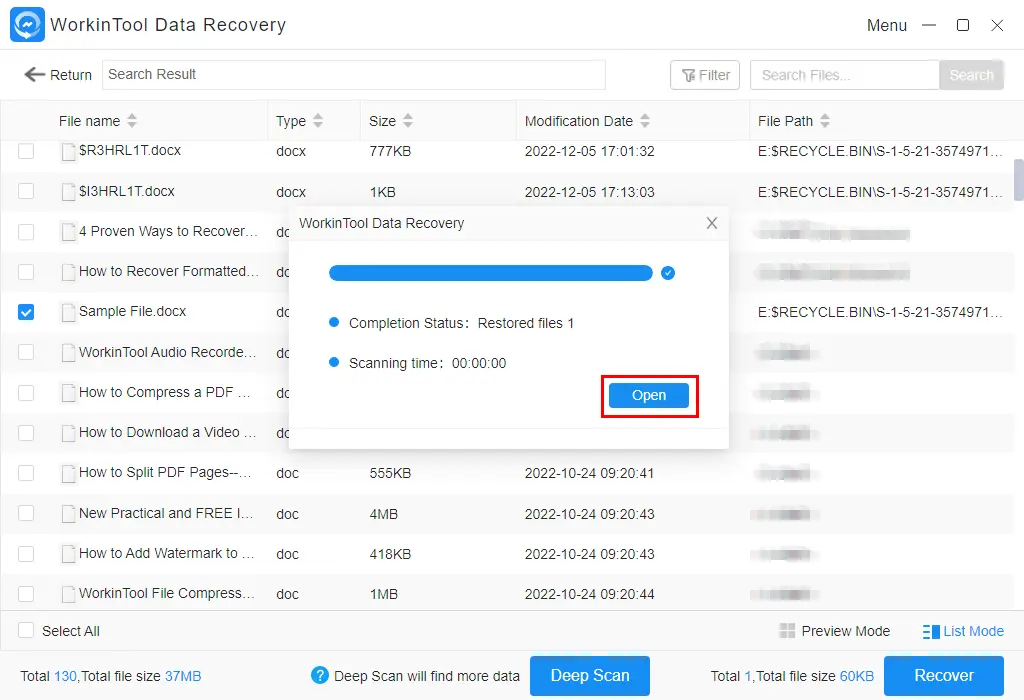Start a Deep Scan
The height and width of the screenshot is (700, 1024).
590,676
